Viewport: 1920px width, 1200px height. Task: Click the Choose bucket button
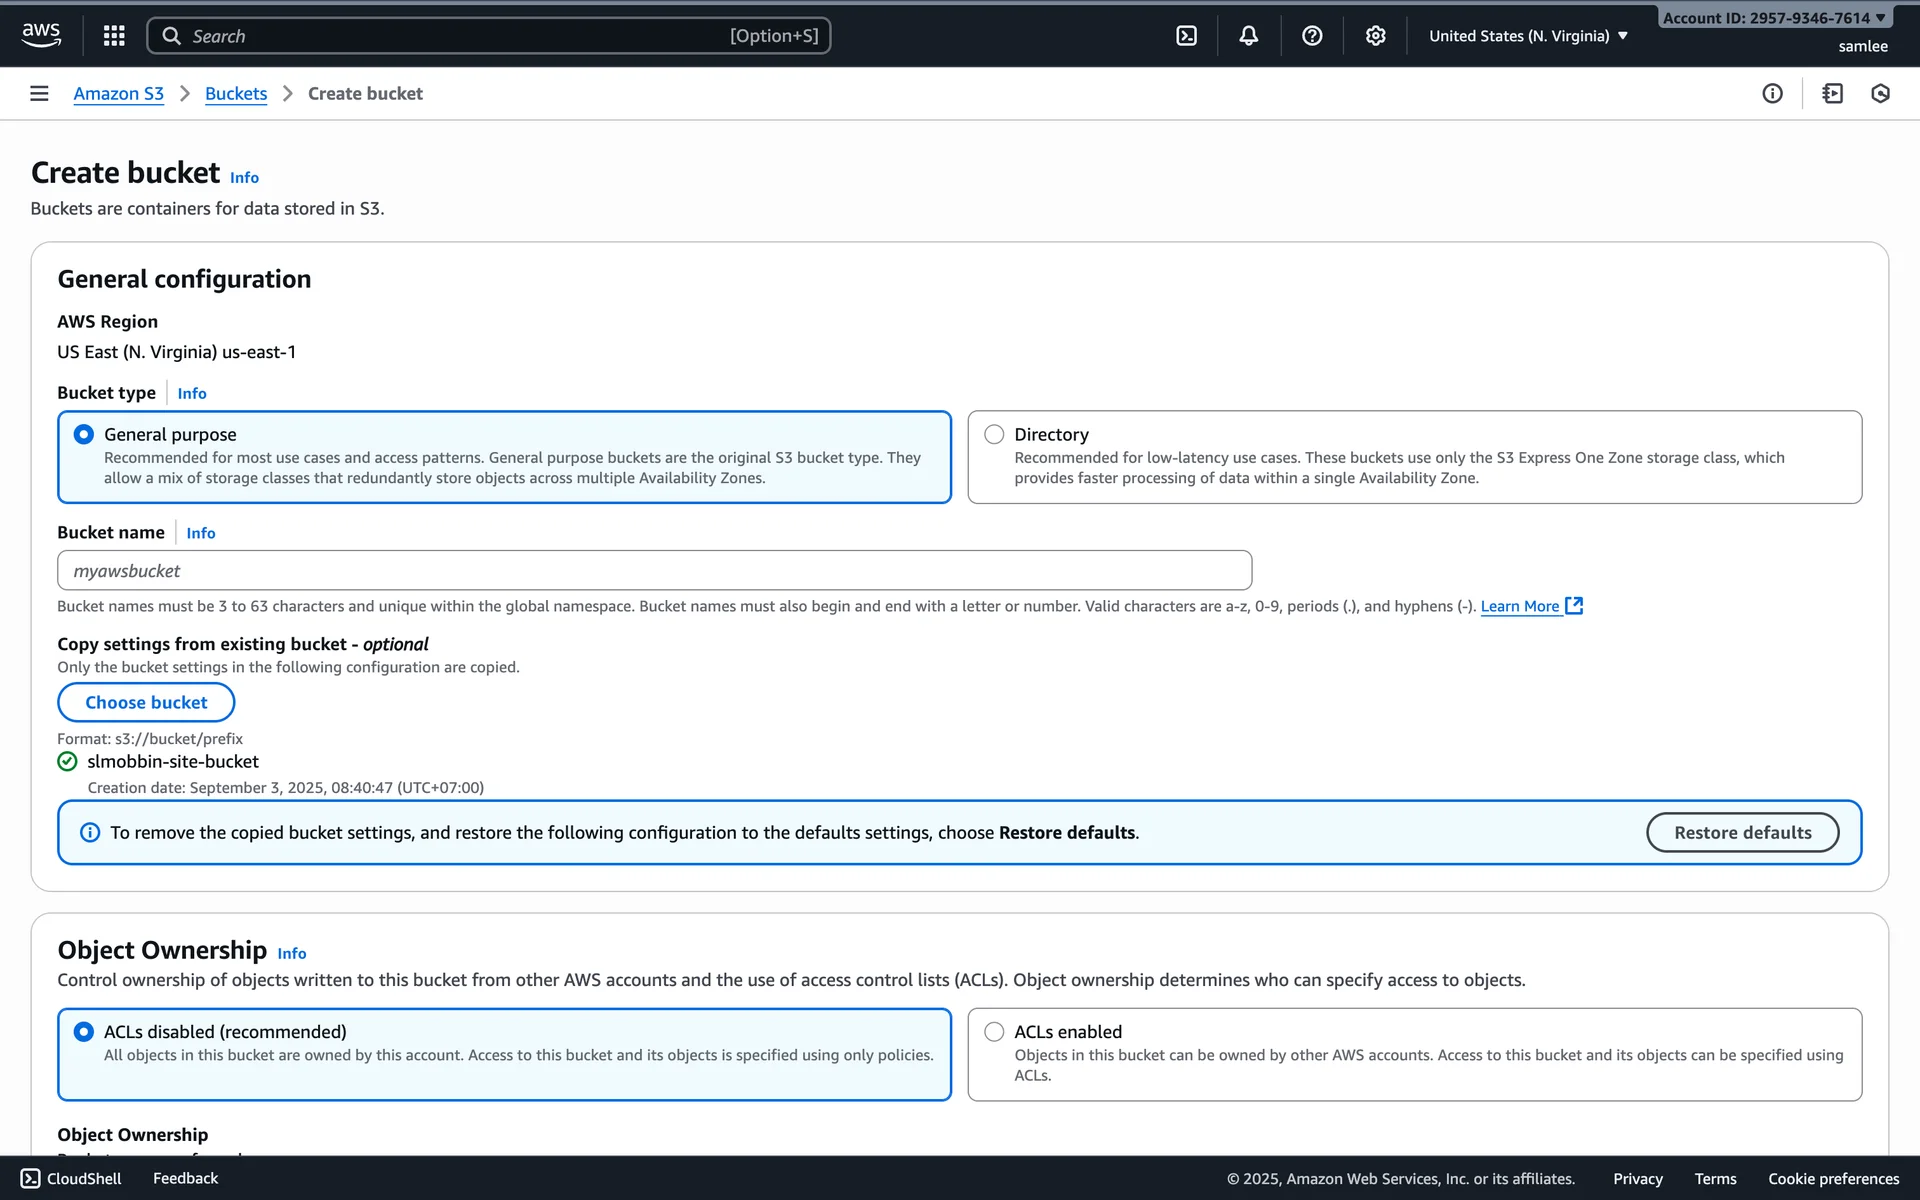146,702
